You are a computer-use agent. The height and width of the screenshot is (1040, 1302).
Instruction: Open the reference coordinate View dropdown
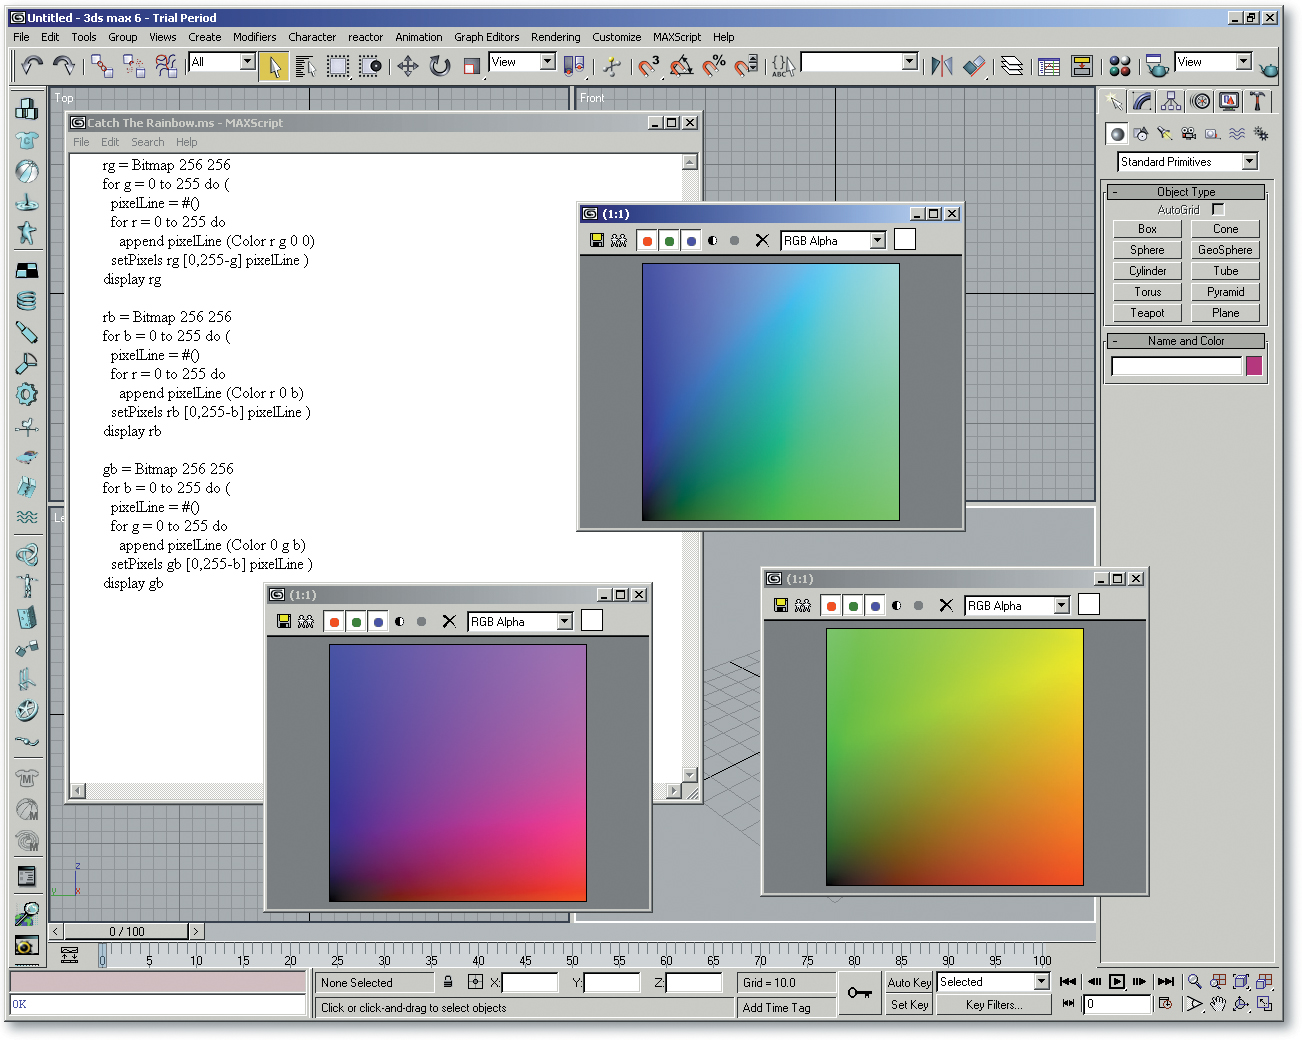[547, 61]
